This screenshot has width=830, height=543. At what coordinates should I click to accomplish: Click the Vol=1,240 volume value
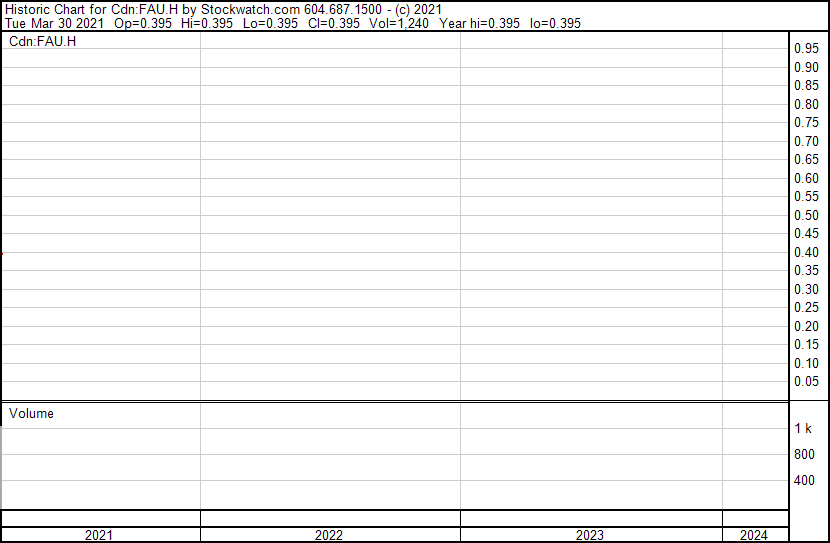click(399, 23)
